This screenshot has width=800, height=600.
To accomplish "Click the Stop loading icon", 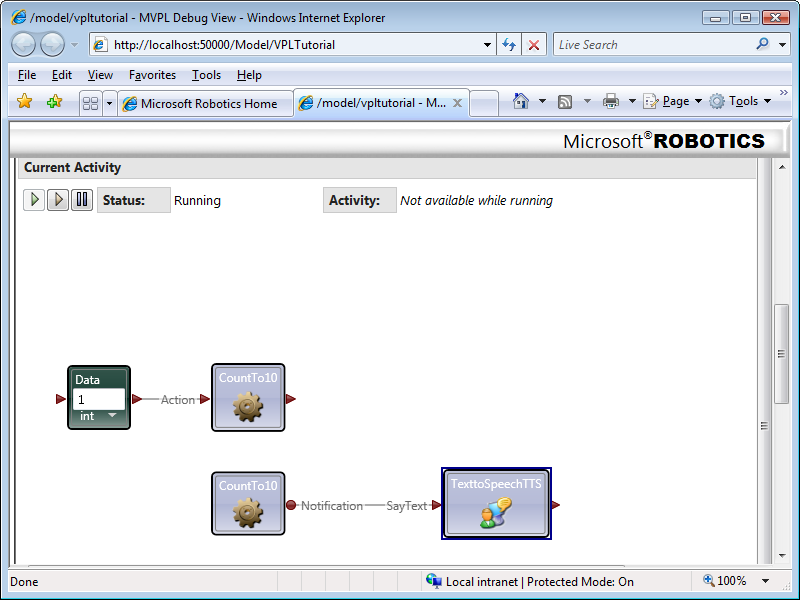I will tap(533, 44).
